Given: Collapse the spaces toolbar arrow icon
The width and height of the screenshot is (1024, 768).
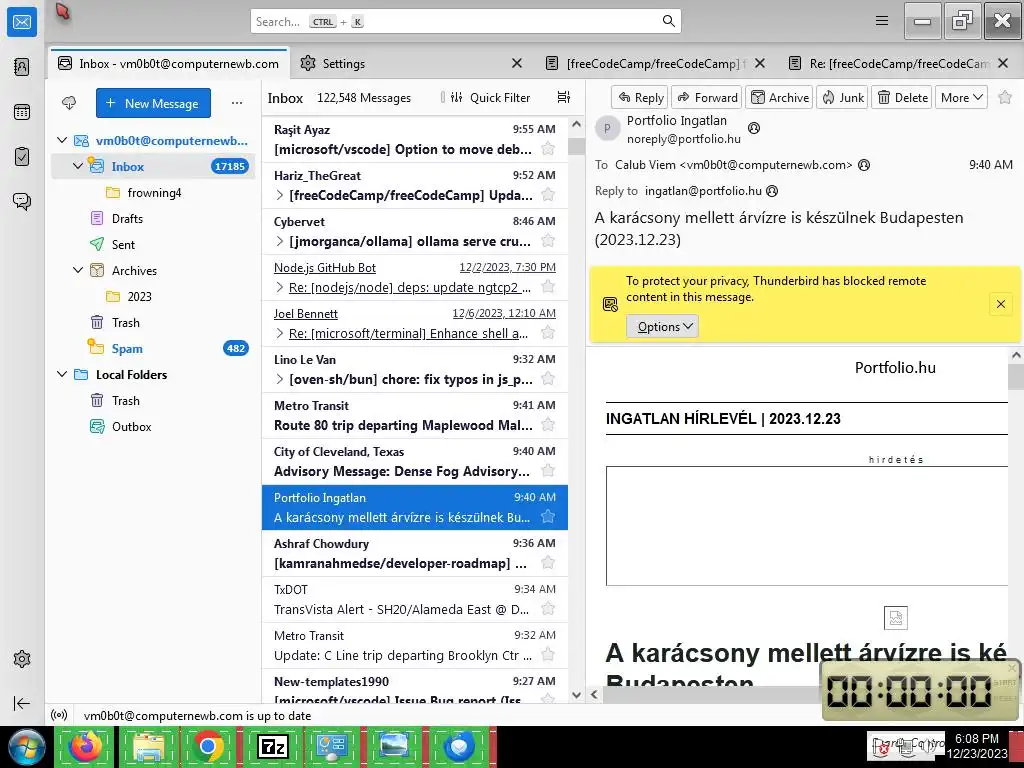Looking at the screenshot, I should (22, 703).
